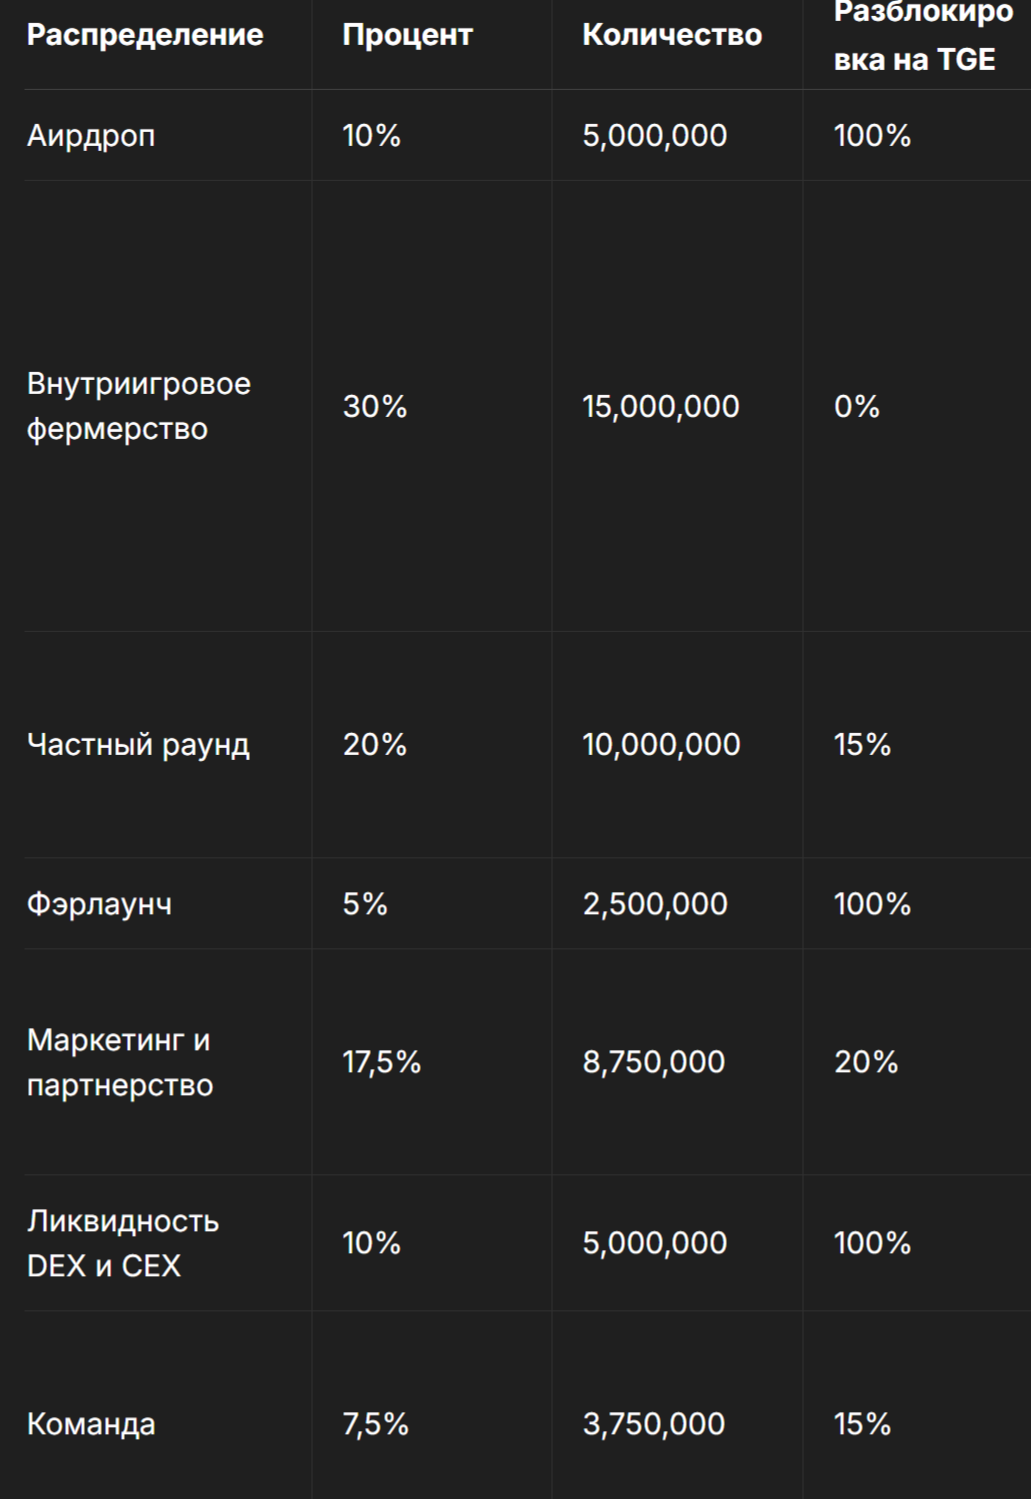
Task: Click the 8,750,000 quantity cell
Action: click(x=654, y=1062)
